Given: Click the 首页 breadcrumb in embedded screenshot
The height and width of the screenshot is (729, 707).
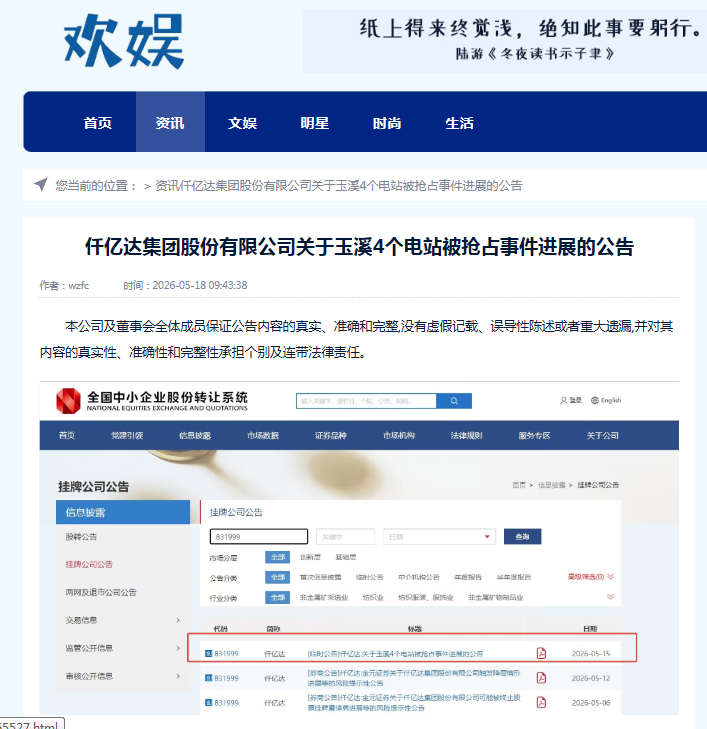Looking at the screenshot, I should coord(519,485).
